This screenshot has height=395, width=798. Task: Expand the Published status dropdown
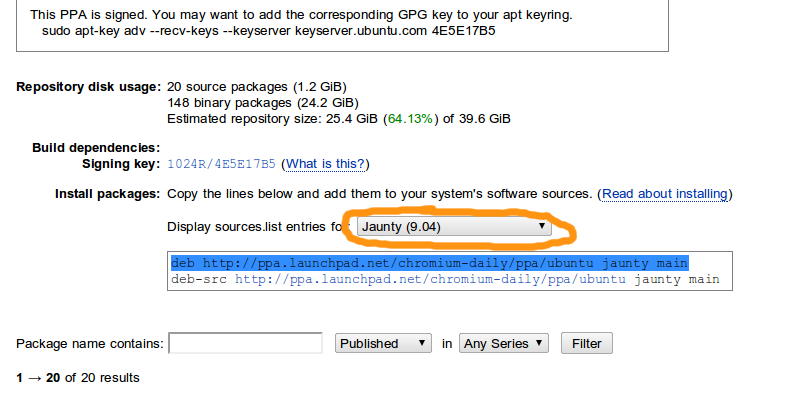(x=383, y=344)
